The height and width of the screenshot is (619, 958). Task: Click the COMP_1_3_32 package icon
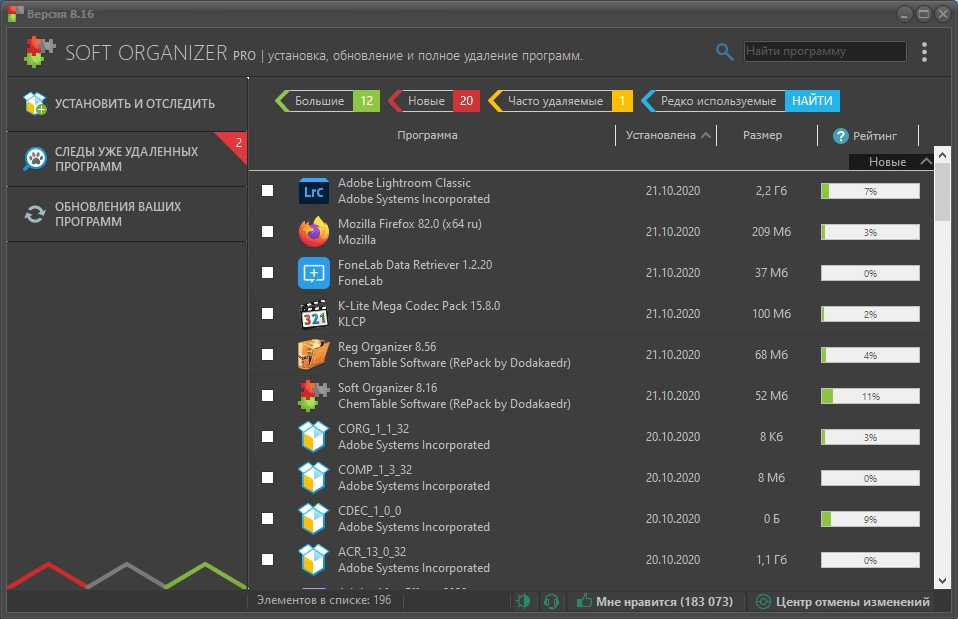(313, 477)
